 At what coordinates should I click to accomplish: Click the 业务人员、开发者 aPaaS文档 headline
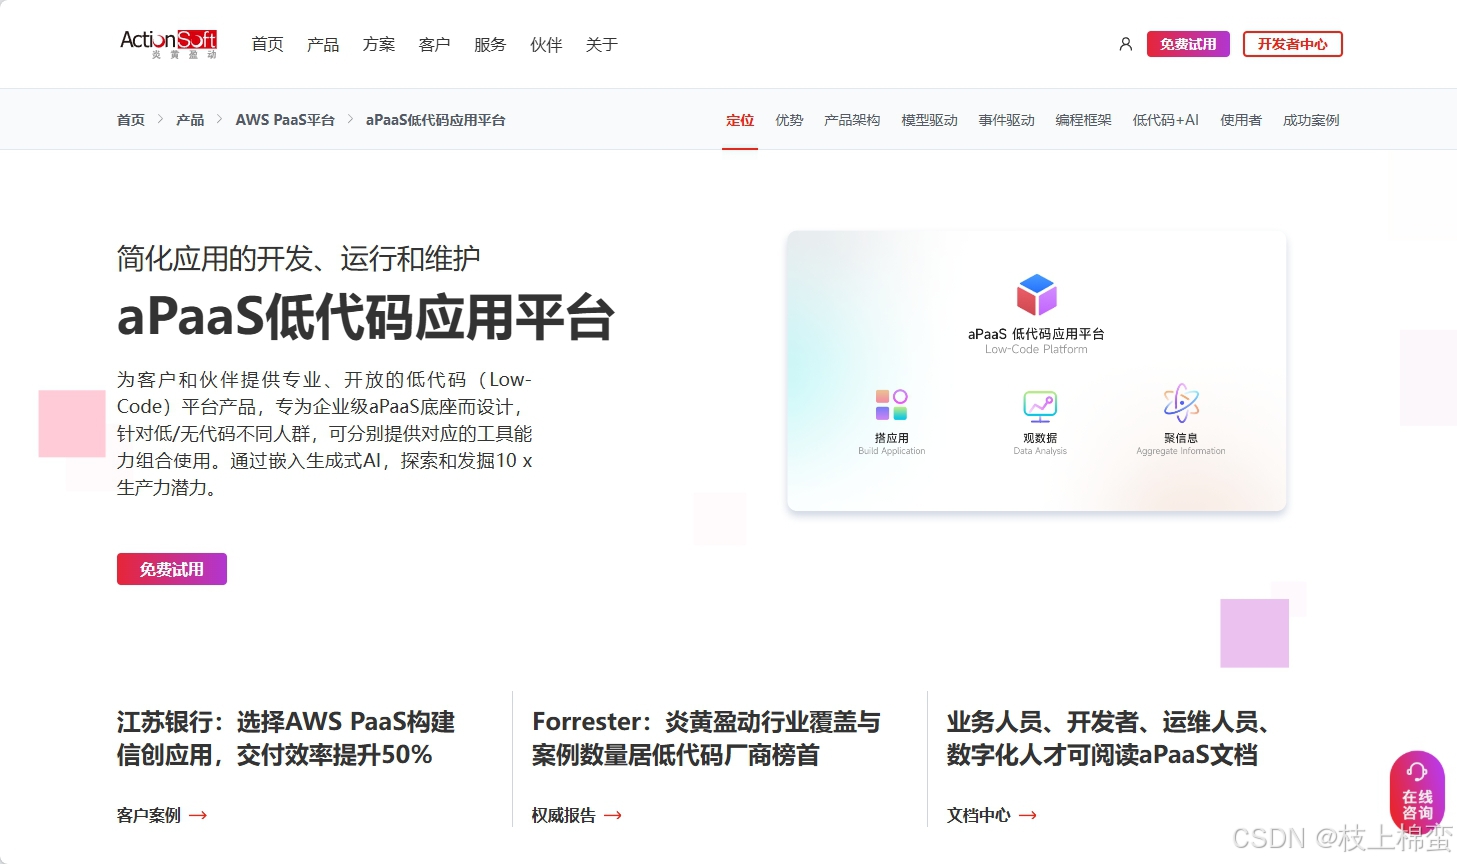(1108, 738)
